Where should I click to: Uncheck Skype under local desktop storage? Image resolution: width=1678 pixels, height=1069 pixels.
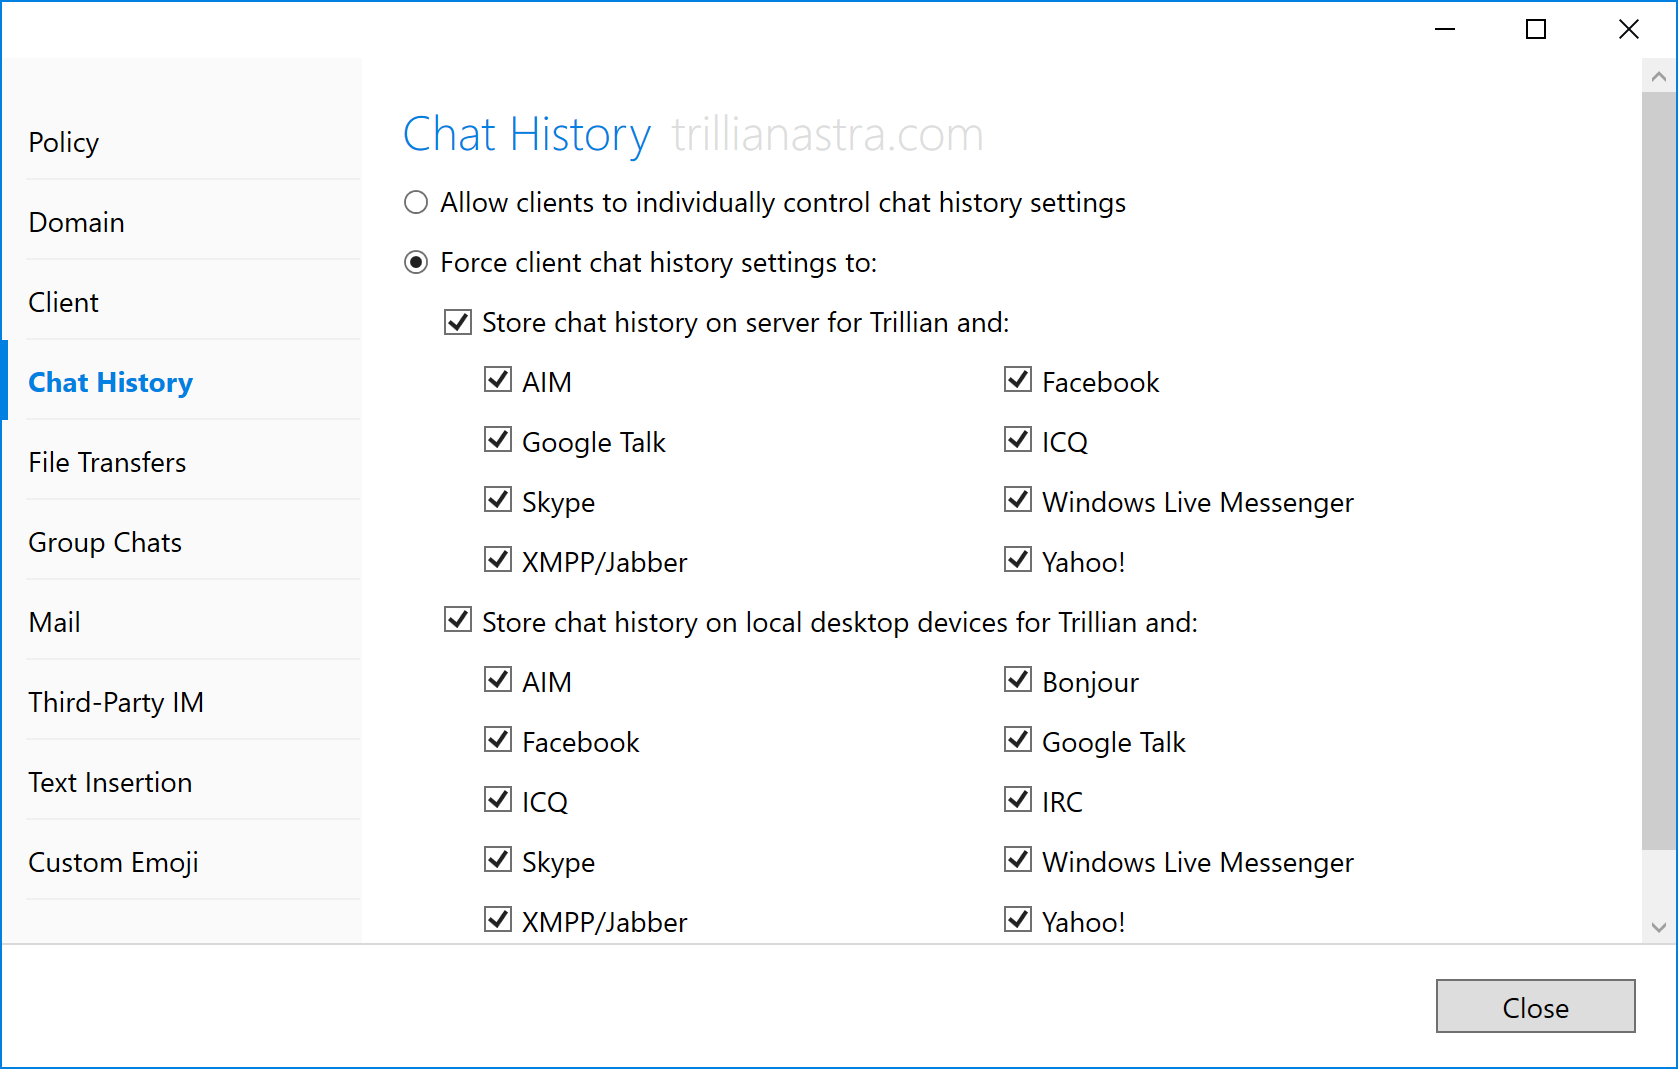pos(498,860)
